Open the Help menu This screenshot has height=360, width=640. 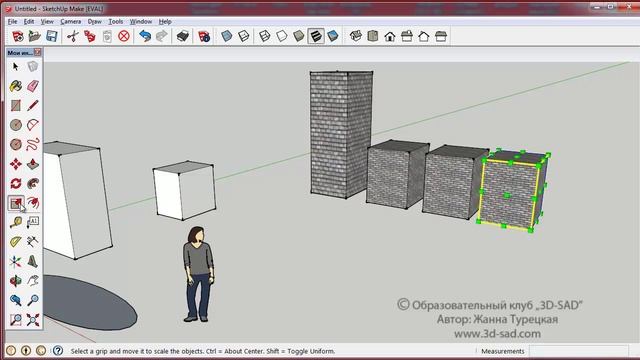tap(165, 22)
